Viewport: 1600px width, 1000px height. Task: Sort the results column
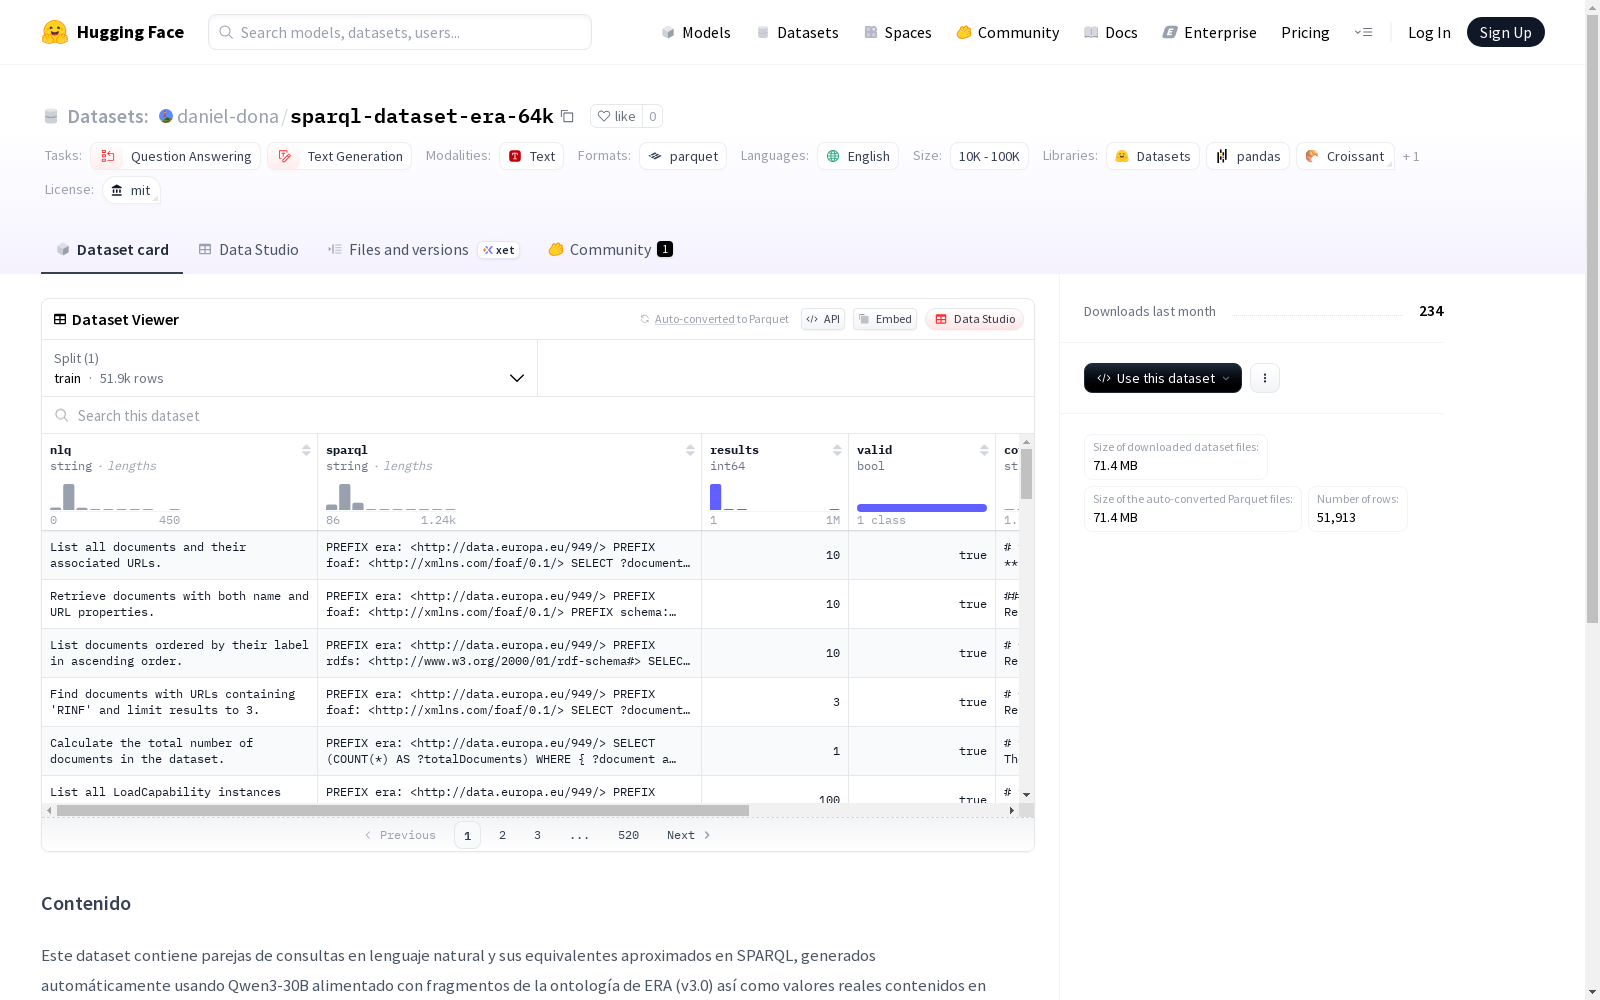point(837,450)
